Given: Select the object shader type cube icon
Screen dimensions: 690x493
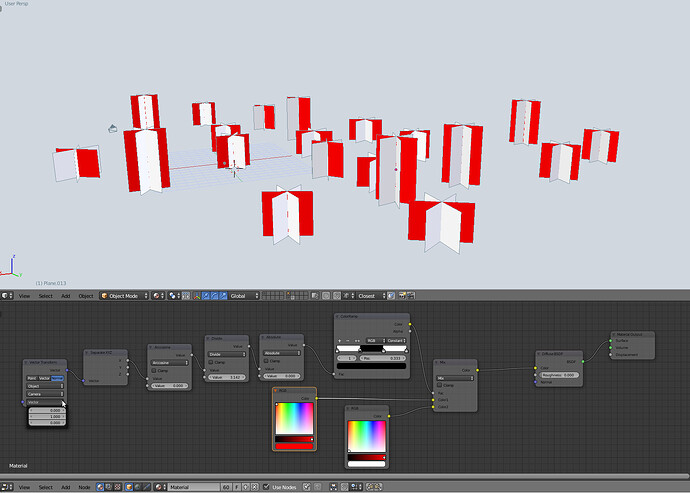Looking at the screenshot, I should (129, 487).
